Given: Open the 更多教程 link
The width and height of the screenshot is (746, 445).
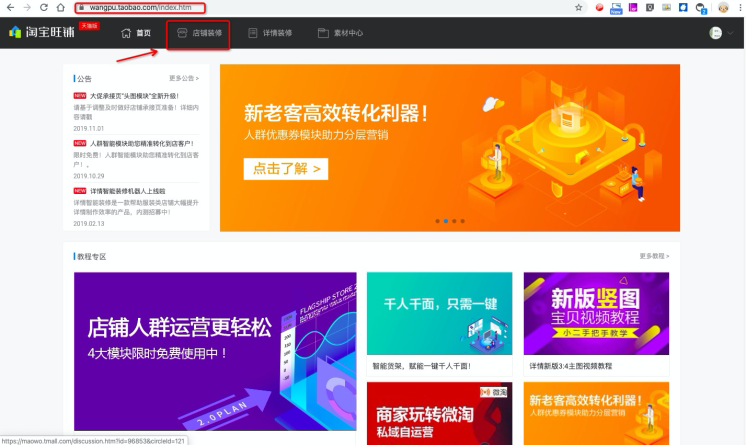Looking at the screenshot, I should pyautogui.click(x=654, y=256).
